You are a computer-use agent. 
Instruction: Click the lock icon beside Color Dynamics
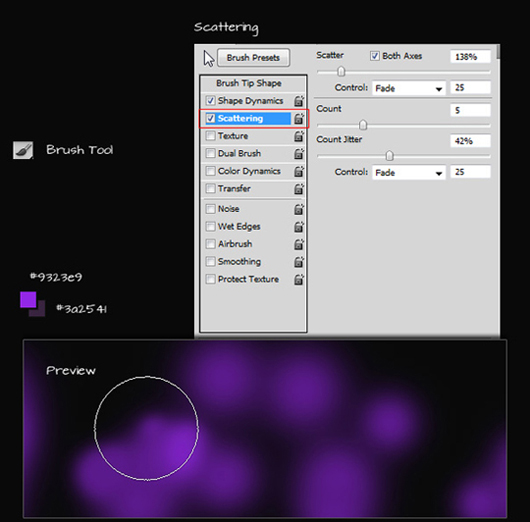(x=299, y=171)
